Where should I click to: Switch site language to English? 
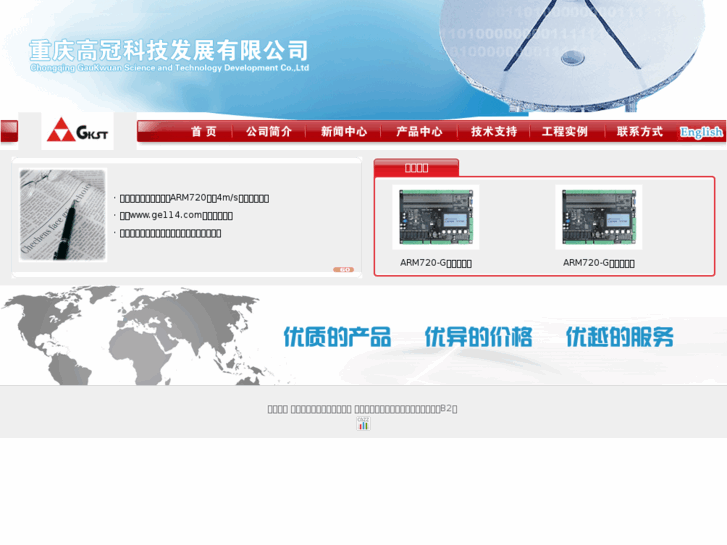701,132
